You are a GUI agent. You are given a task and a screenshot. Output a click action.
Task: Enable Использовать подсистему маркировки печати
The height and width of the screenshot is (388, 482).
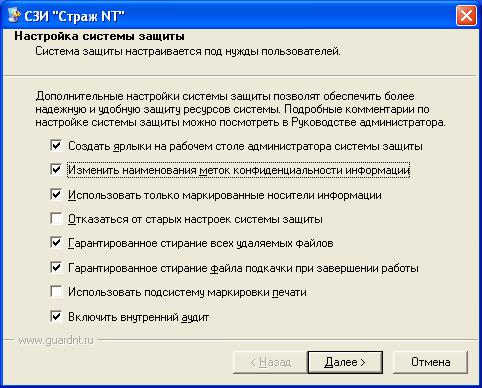[x=56, y=292]
